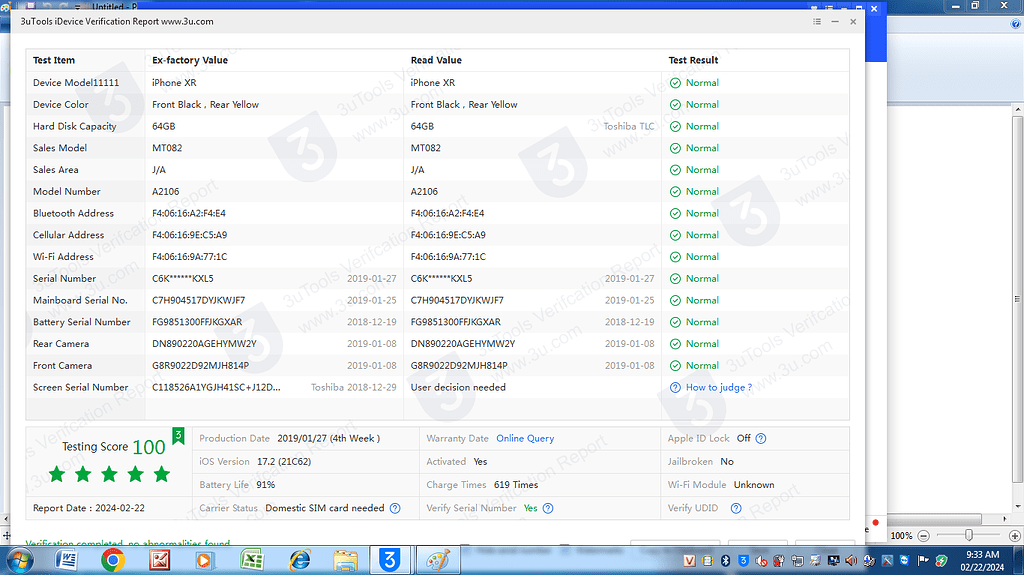Click the Paint scroll up arrow
Image resolution: width=1024 pixels, height=575 pixels.
coord(1017,109)
